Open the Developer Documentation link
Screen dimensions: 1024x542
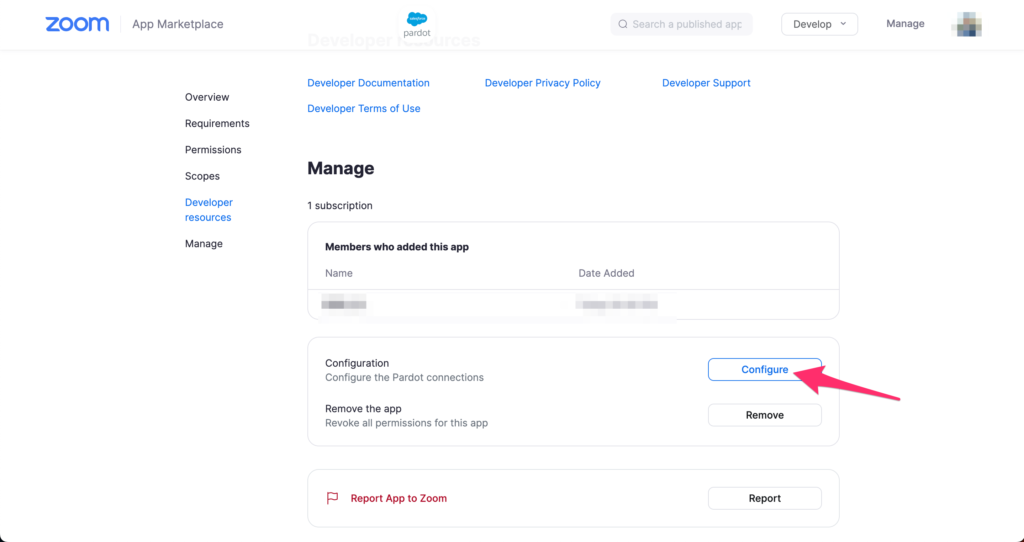(x=368, y=83)
